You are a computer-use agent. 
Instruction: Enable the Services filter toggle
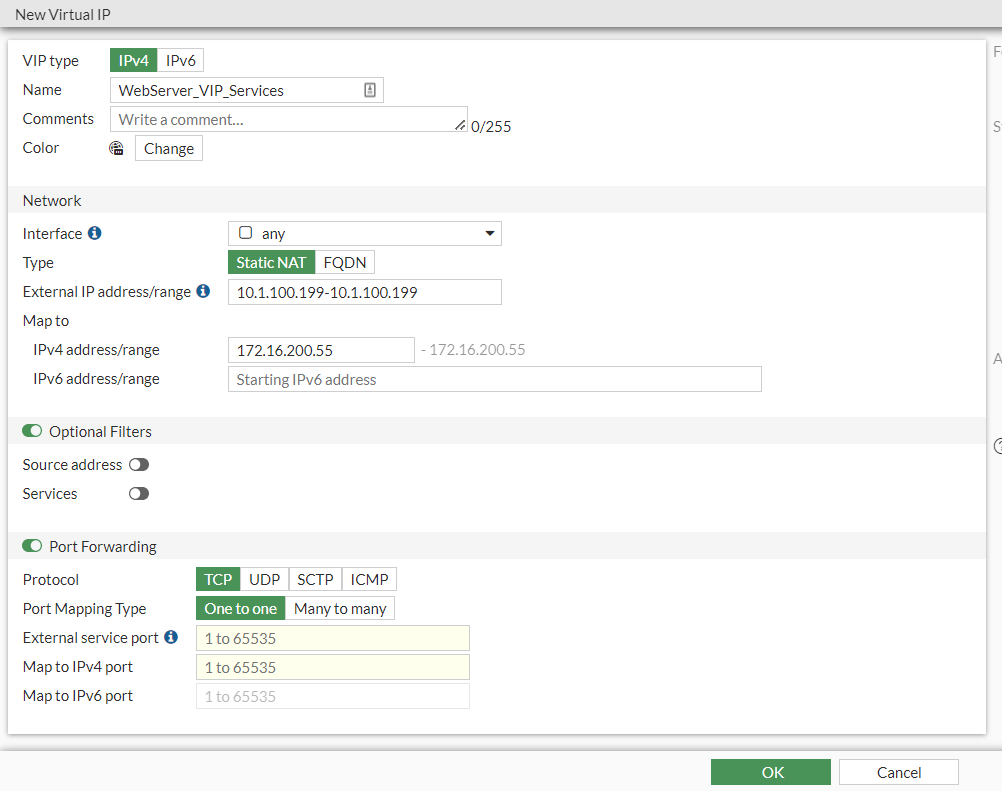(x=138, y=493)
